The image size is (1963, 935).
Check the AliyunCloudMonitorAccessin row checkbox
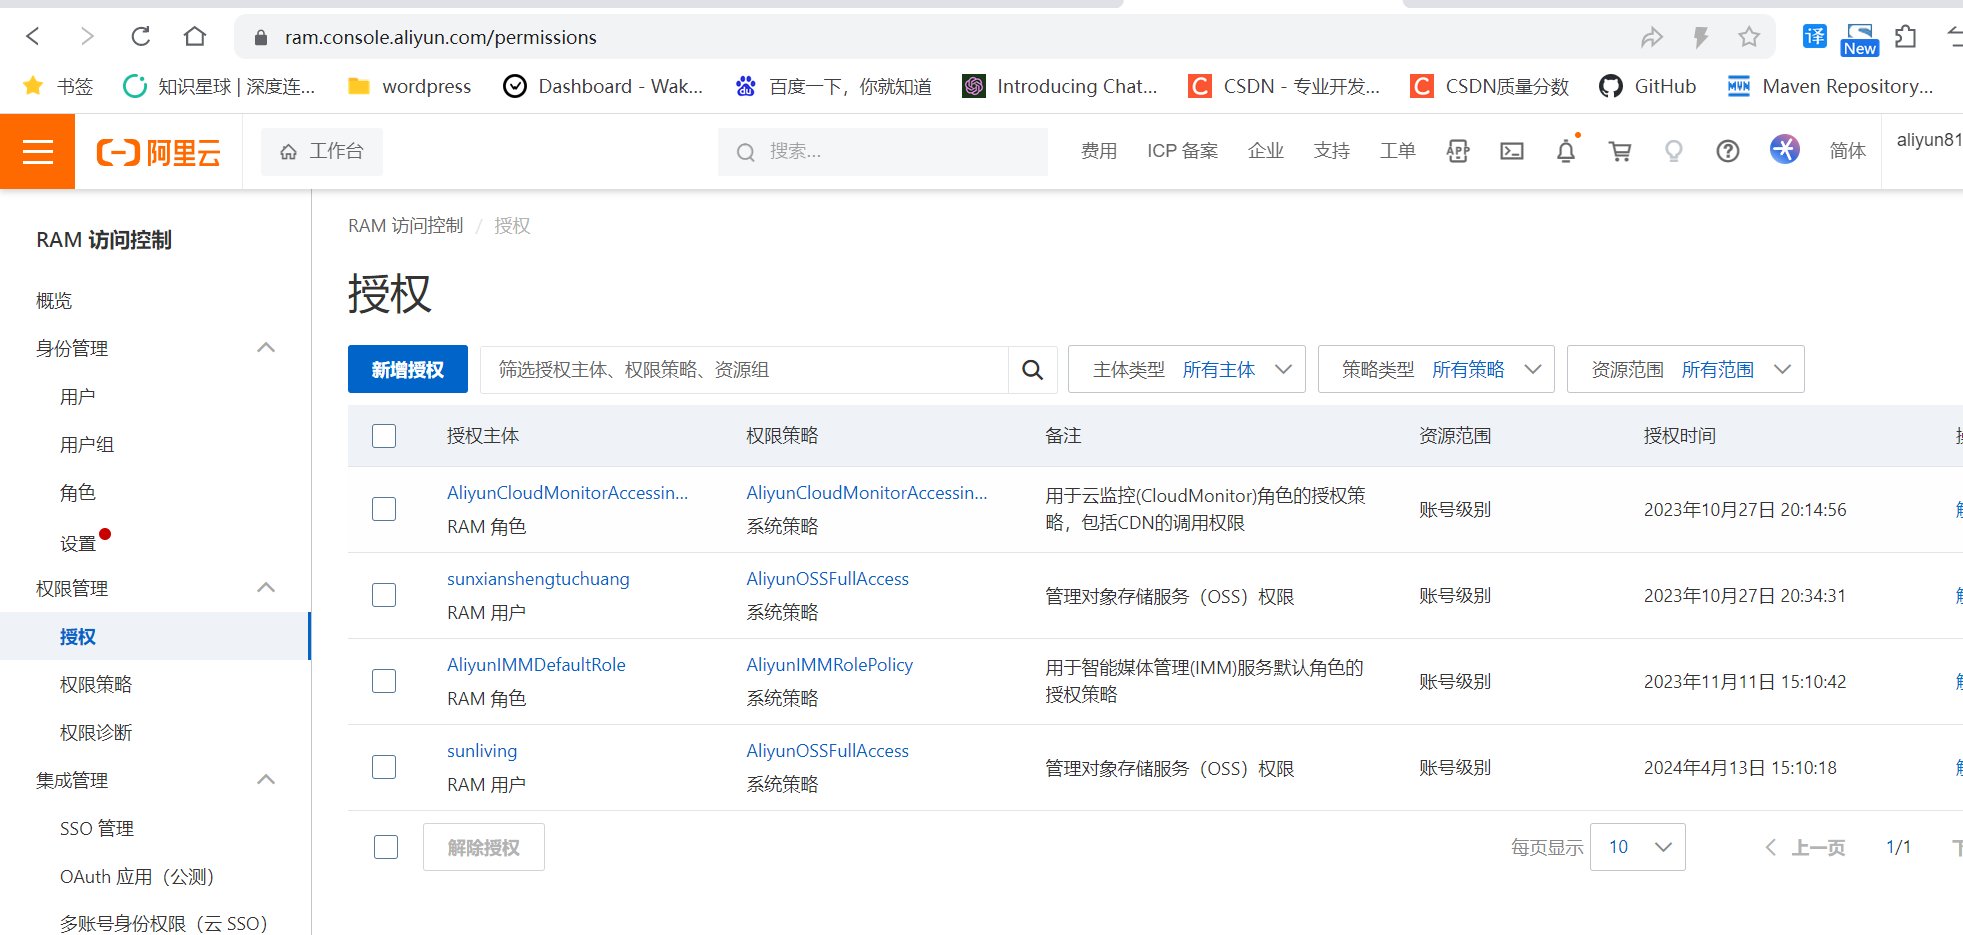click(x=384, y=509)
